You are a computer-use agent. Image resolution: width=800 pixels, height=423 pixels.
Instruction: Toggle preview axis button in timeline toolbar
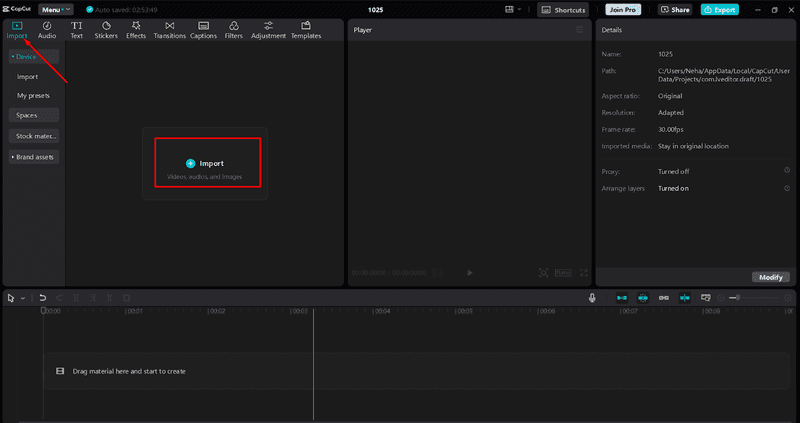685,298
